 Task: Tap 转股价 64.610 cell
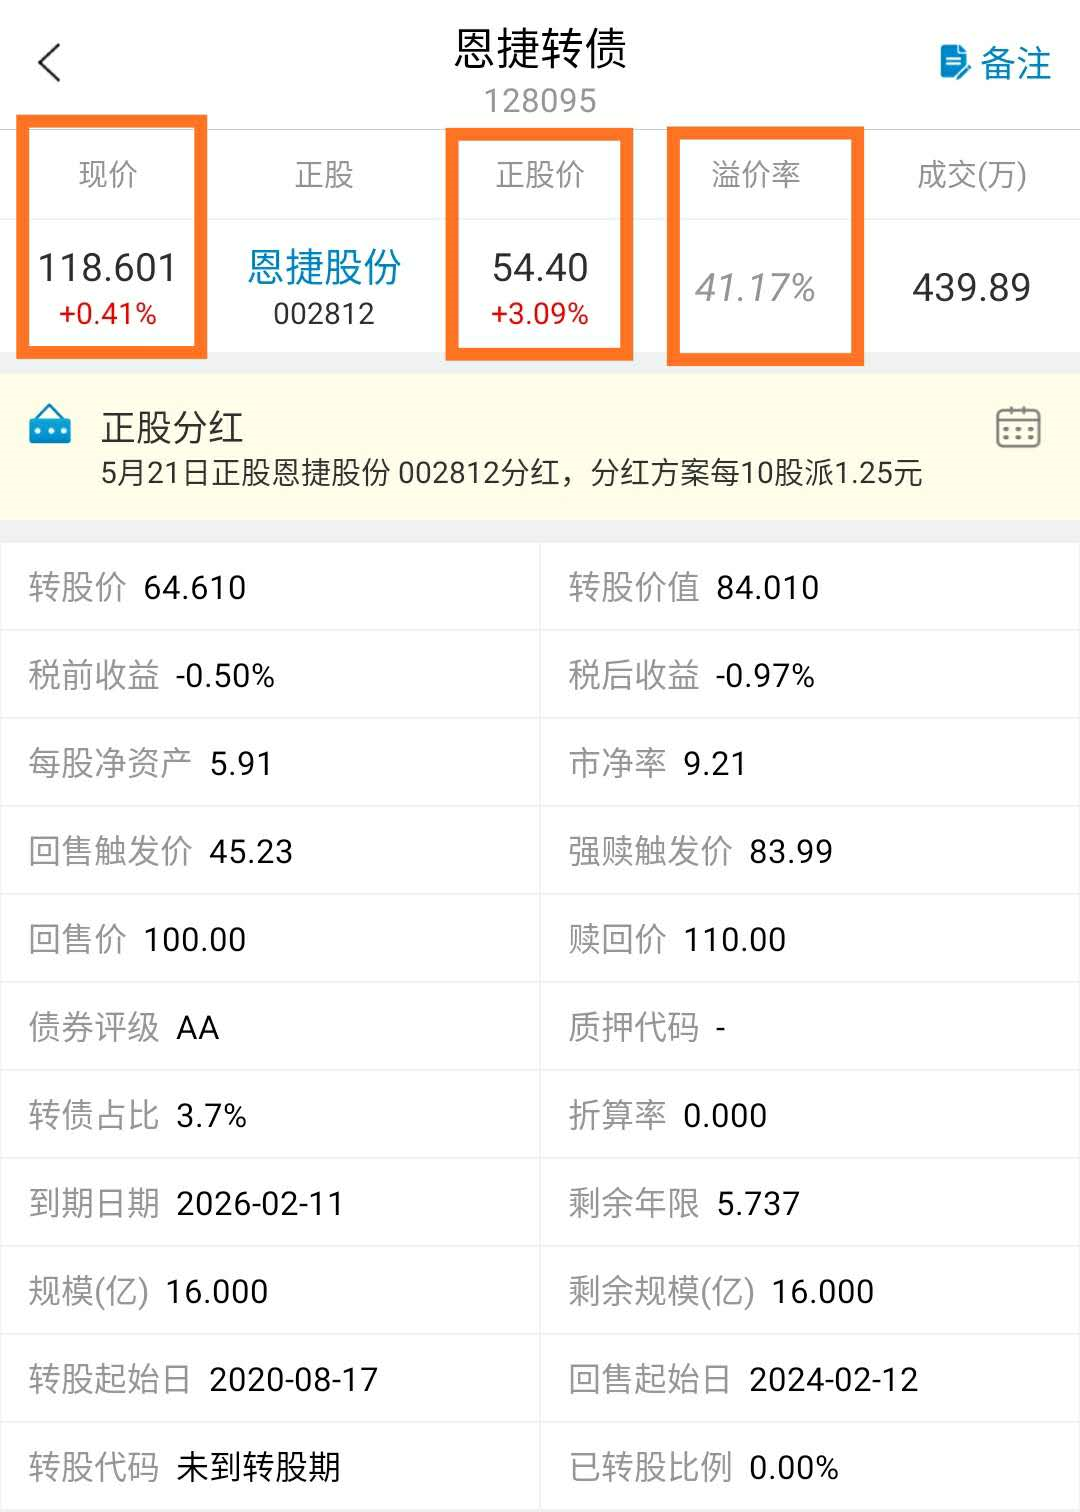(x=270, y=587)
